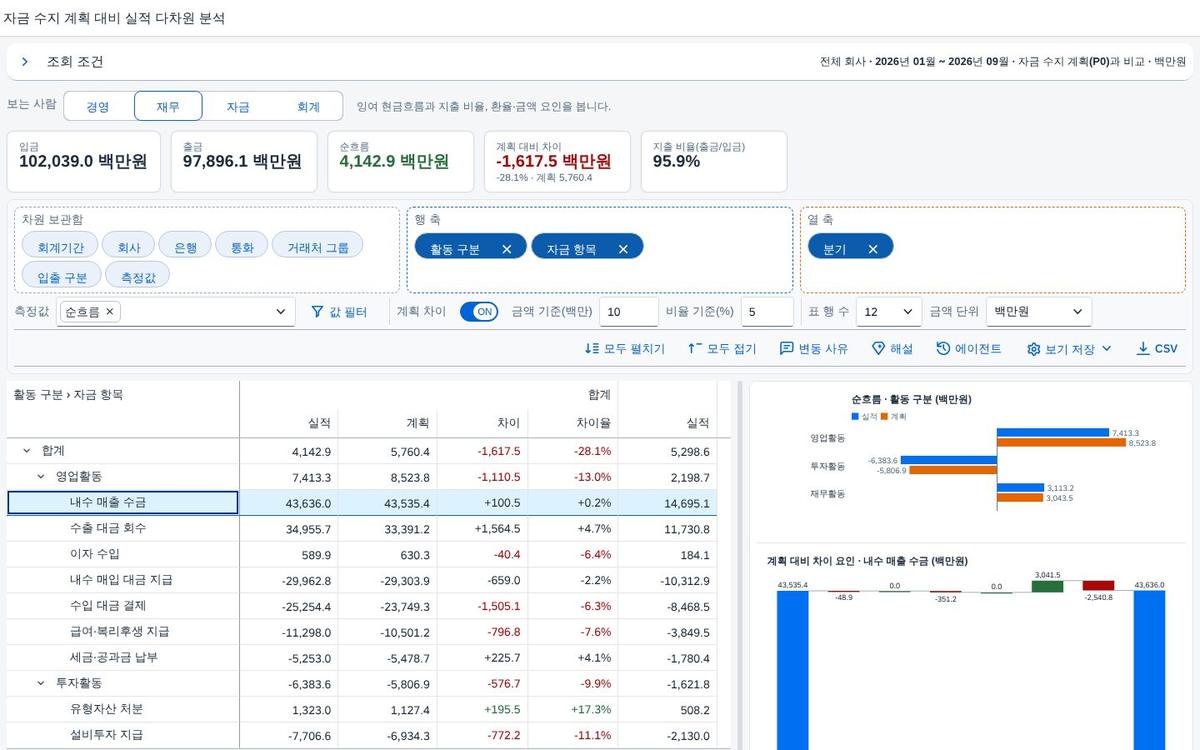This screenshot has width=1200, height=750.
Task: Focus the 금액 기준(백만) input field
Action: [629, 312]
